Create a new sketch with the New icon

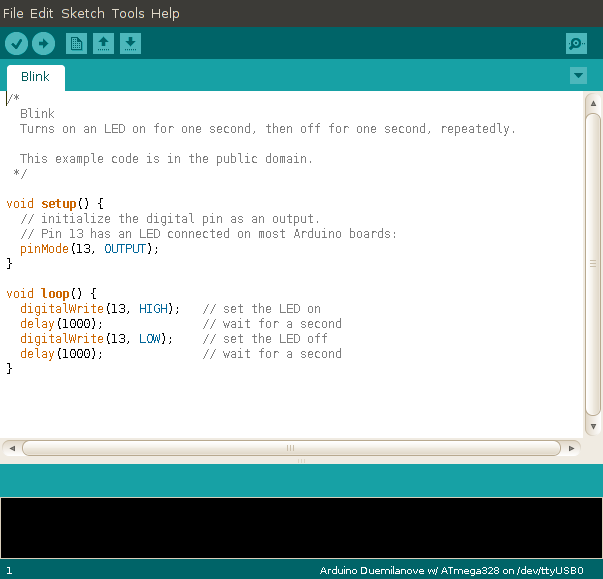[77, 43]
